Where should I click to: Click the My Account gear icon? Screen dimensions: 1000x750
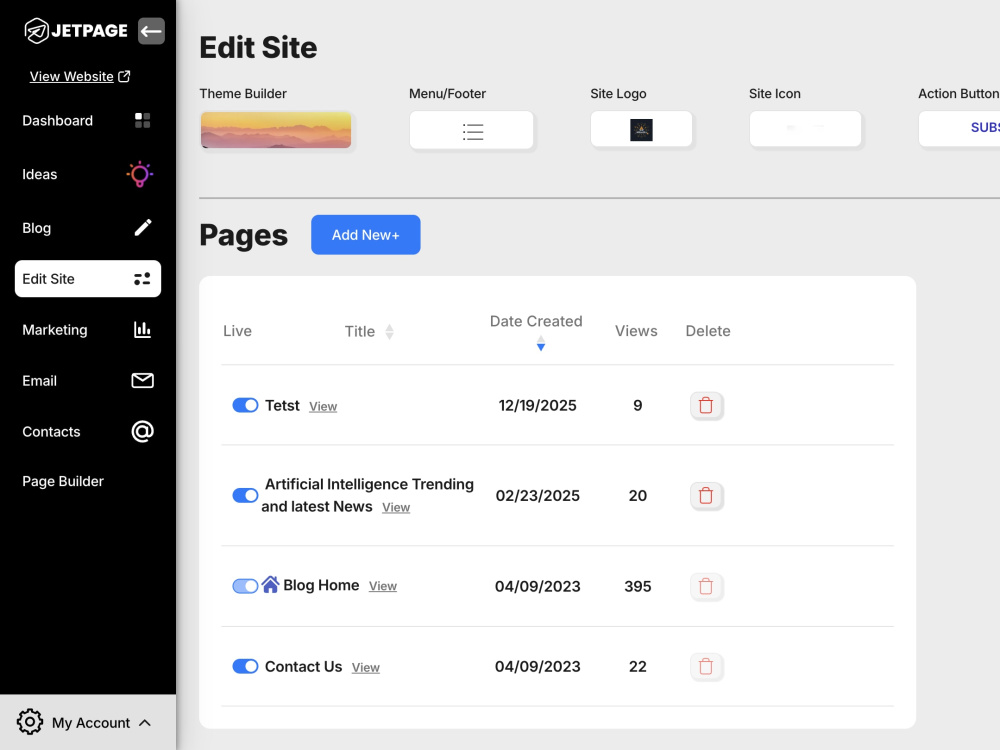(x=29, y=722)
